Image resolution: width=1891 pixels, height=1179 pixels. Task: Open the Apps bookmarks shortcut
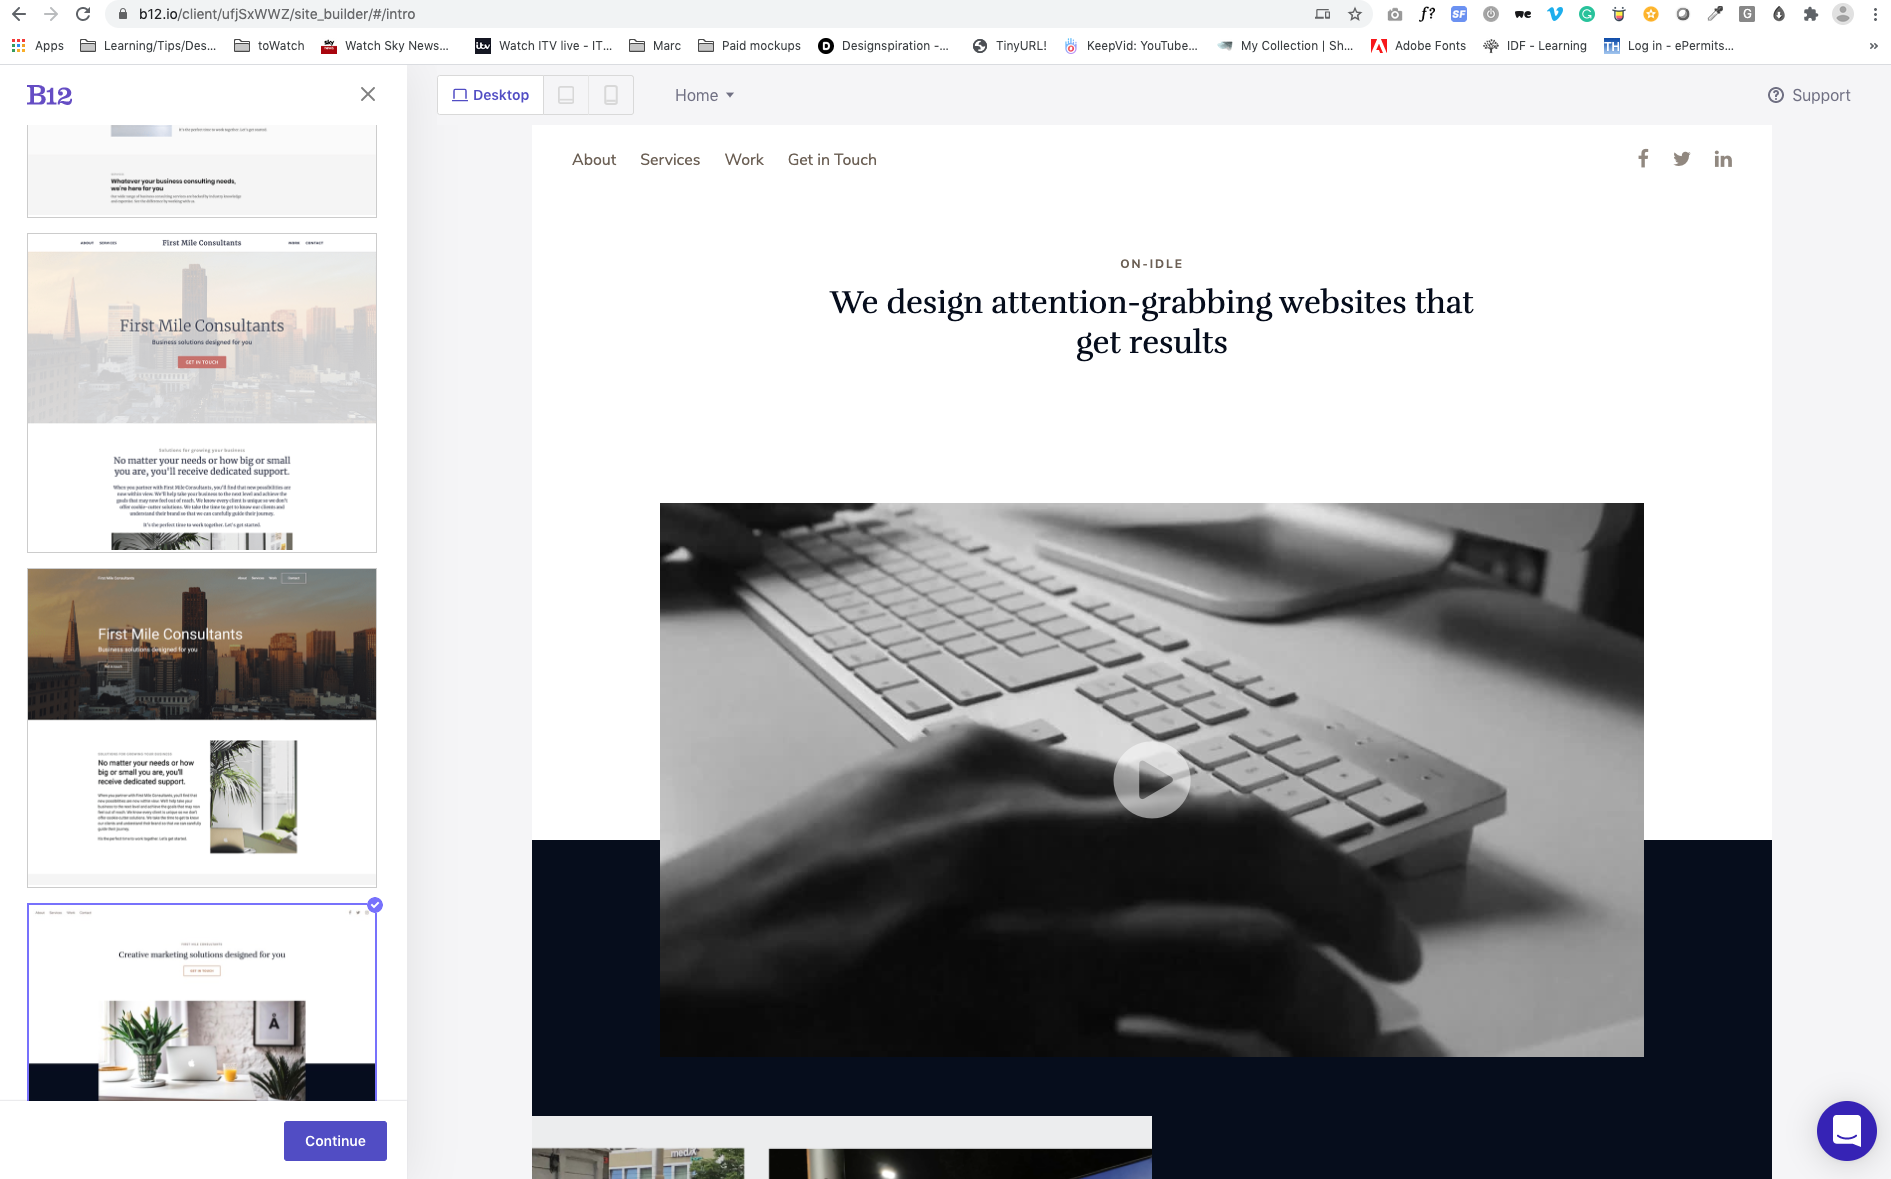pyautogui.click(x=38, y=46)
